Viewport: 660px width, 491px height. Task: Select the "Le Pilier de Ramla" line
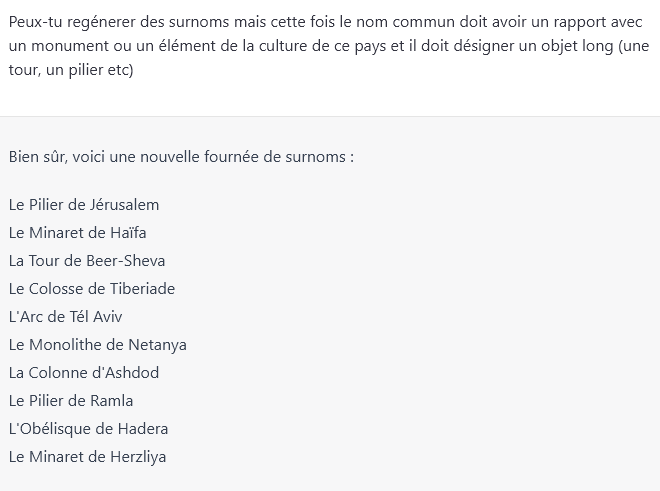click(x=71, y=401)
